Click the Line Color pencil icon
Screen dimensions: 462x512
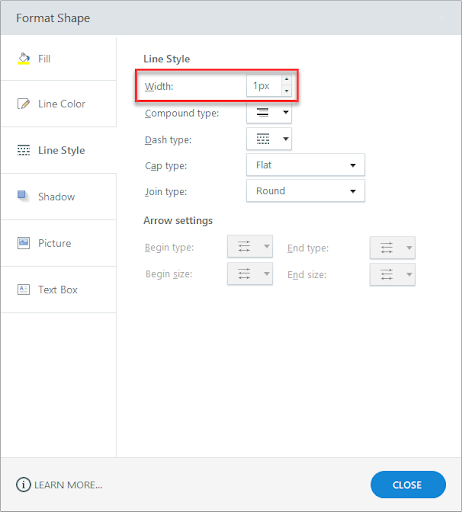(x=23, y=104)
